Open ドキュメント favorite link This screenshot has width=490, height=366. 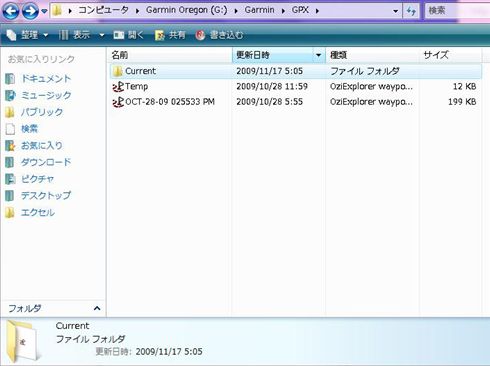pos(46,79)
